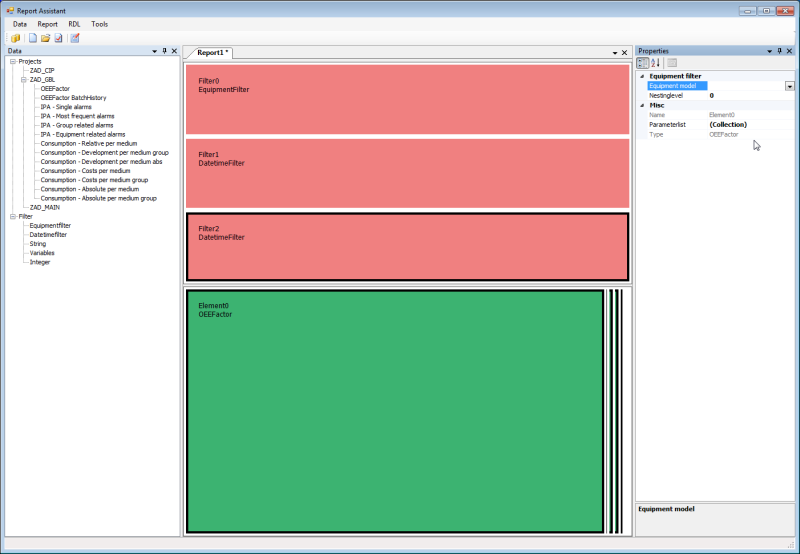Select IPA - Group related alarms
This screenshot has width=800, height=554.
pyautogui.click(x=77, y=125)
